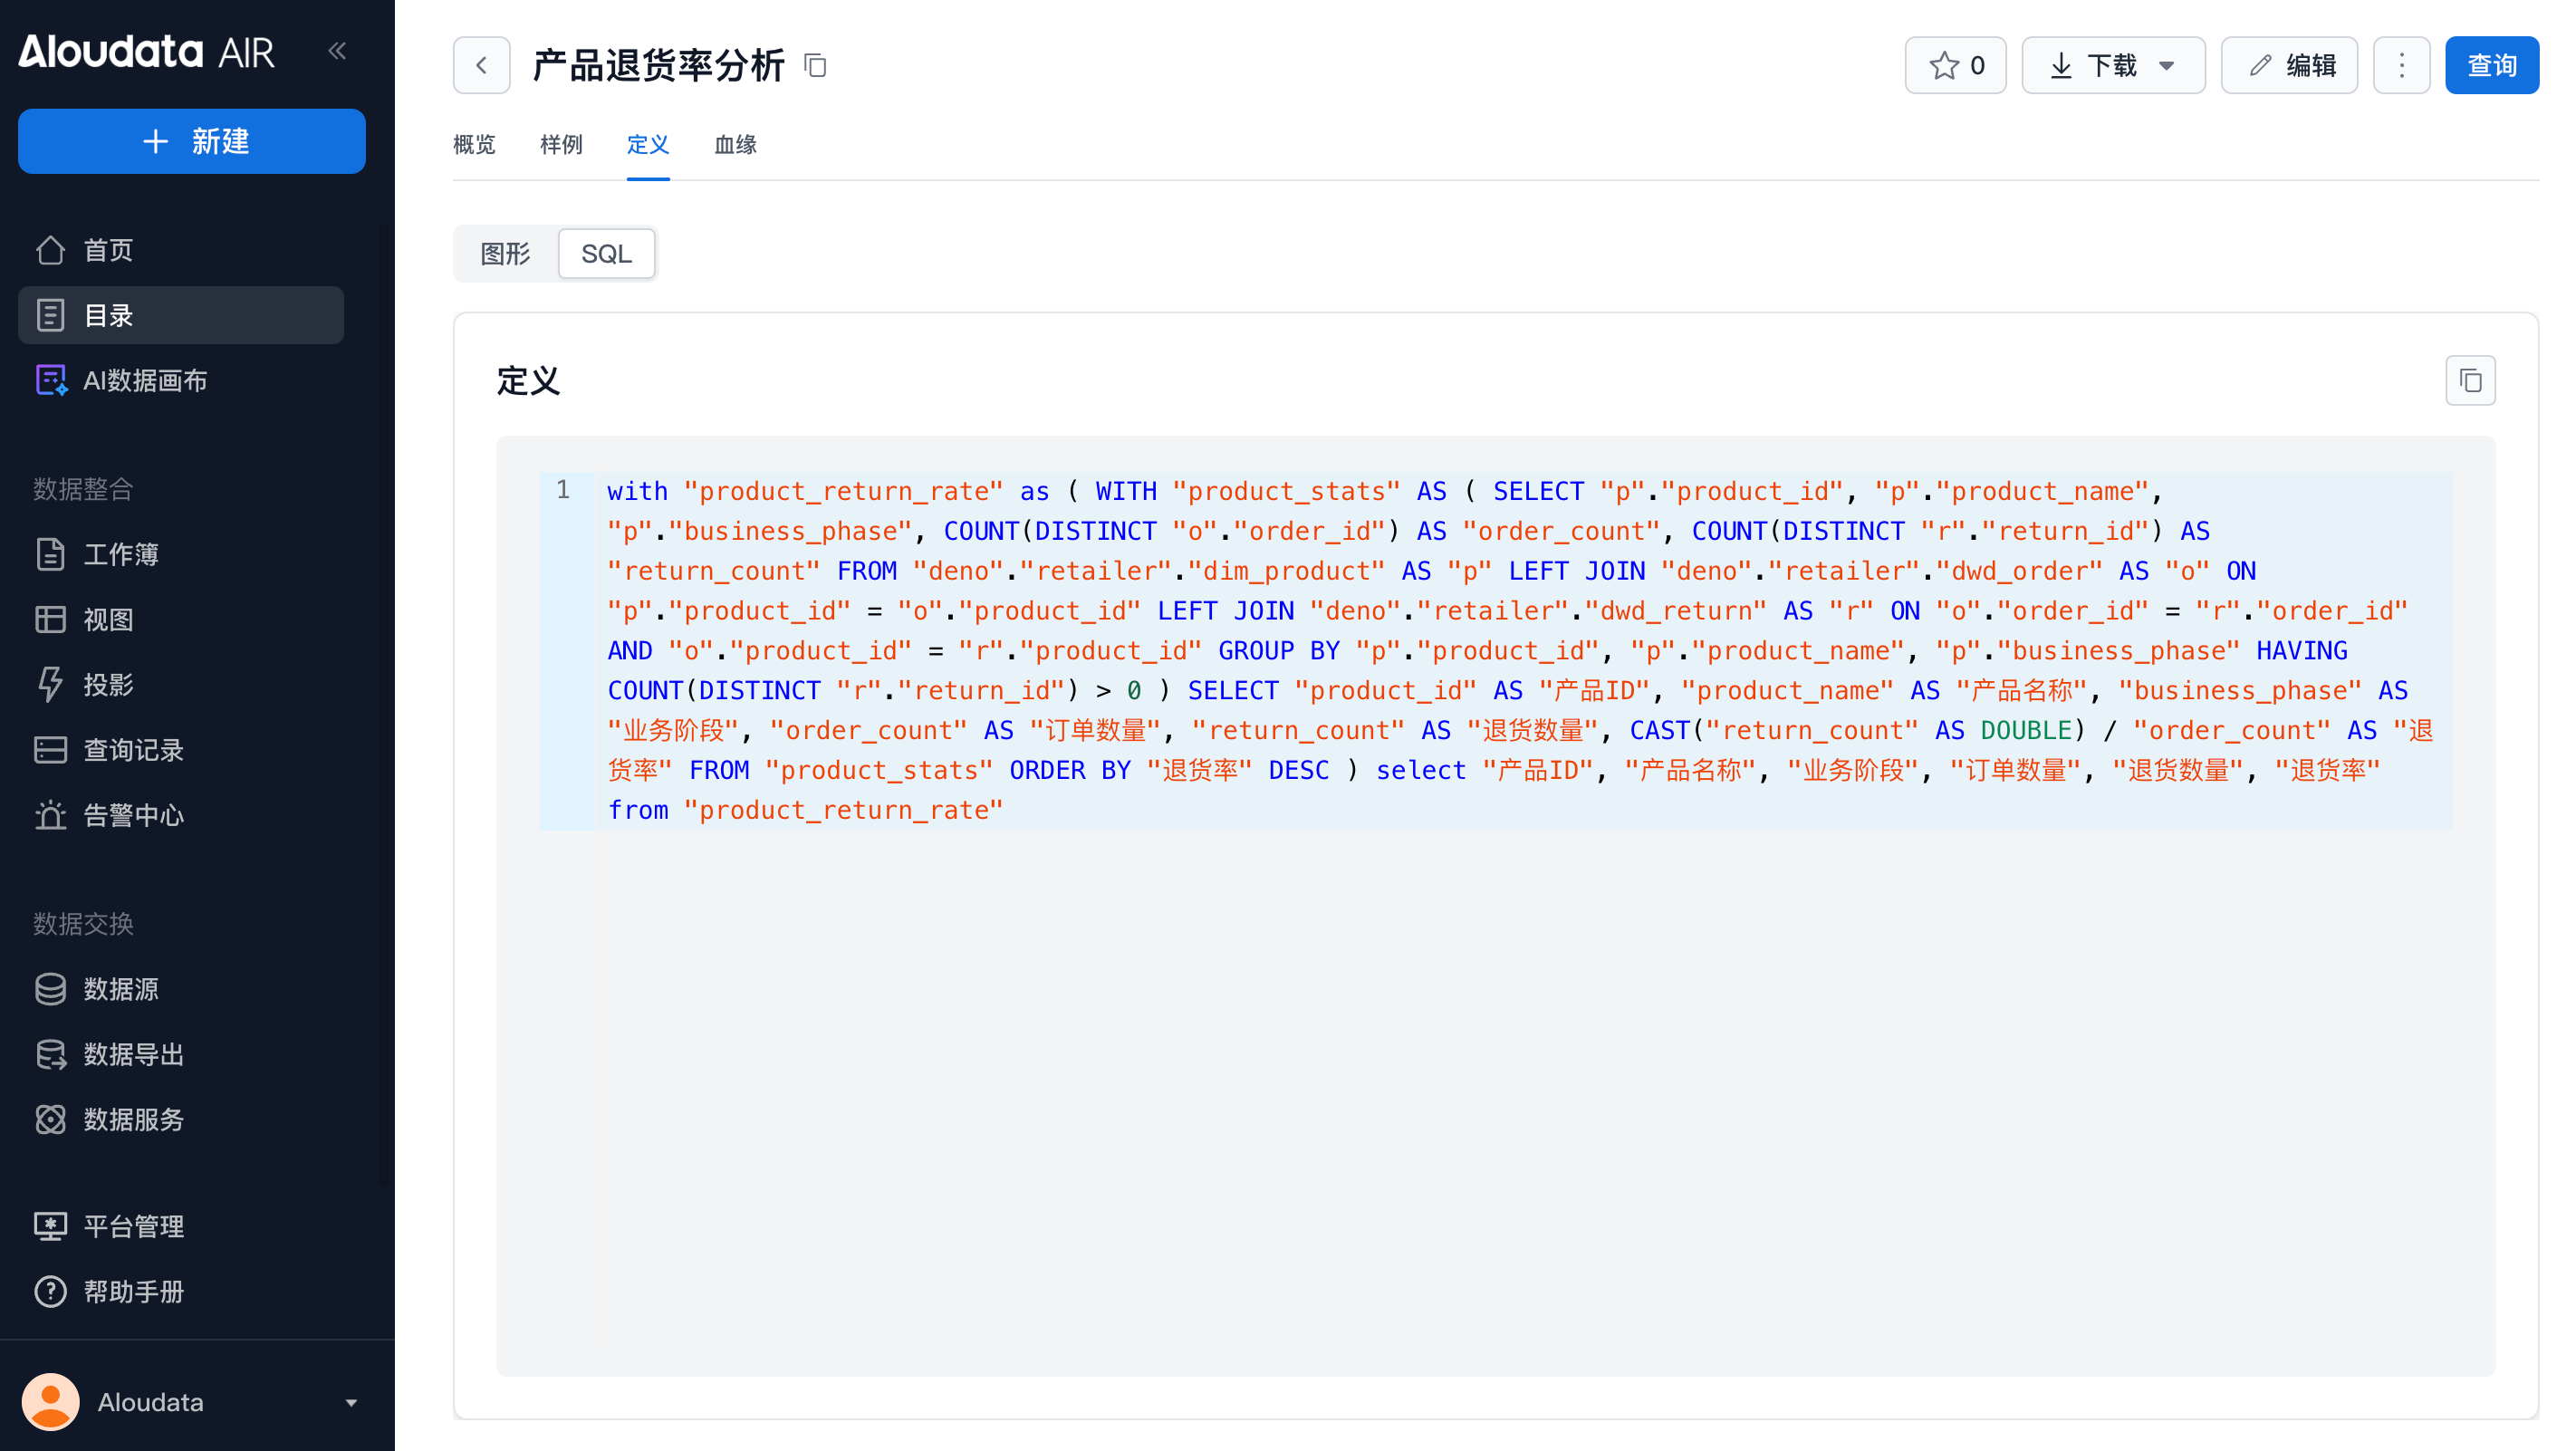
Task: Copy the SQL definition with the panel copy icon
Action: [2469, 380]
